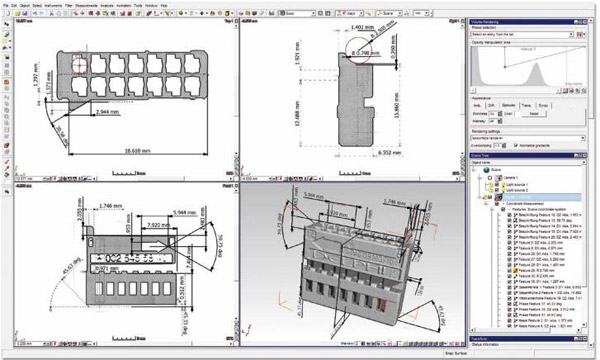Open the Rendering settings renderer dropdown
600x360 pixels.
527,138
